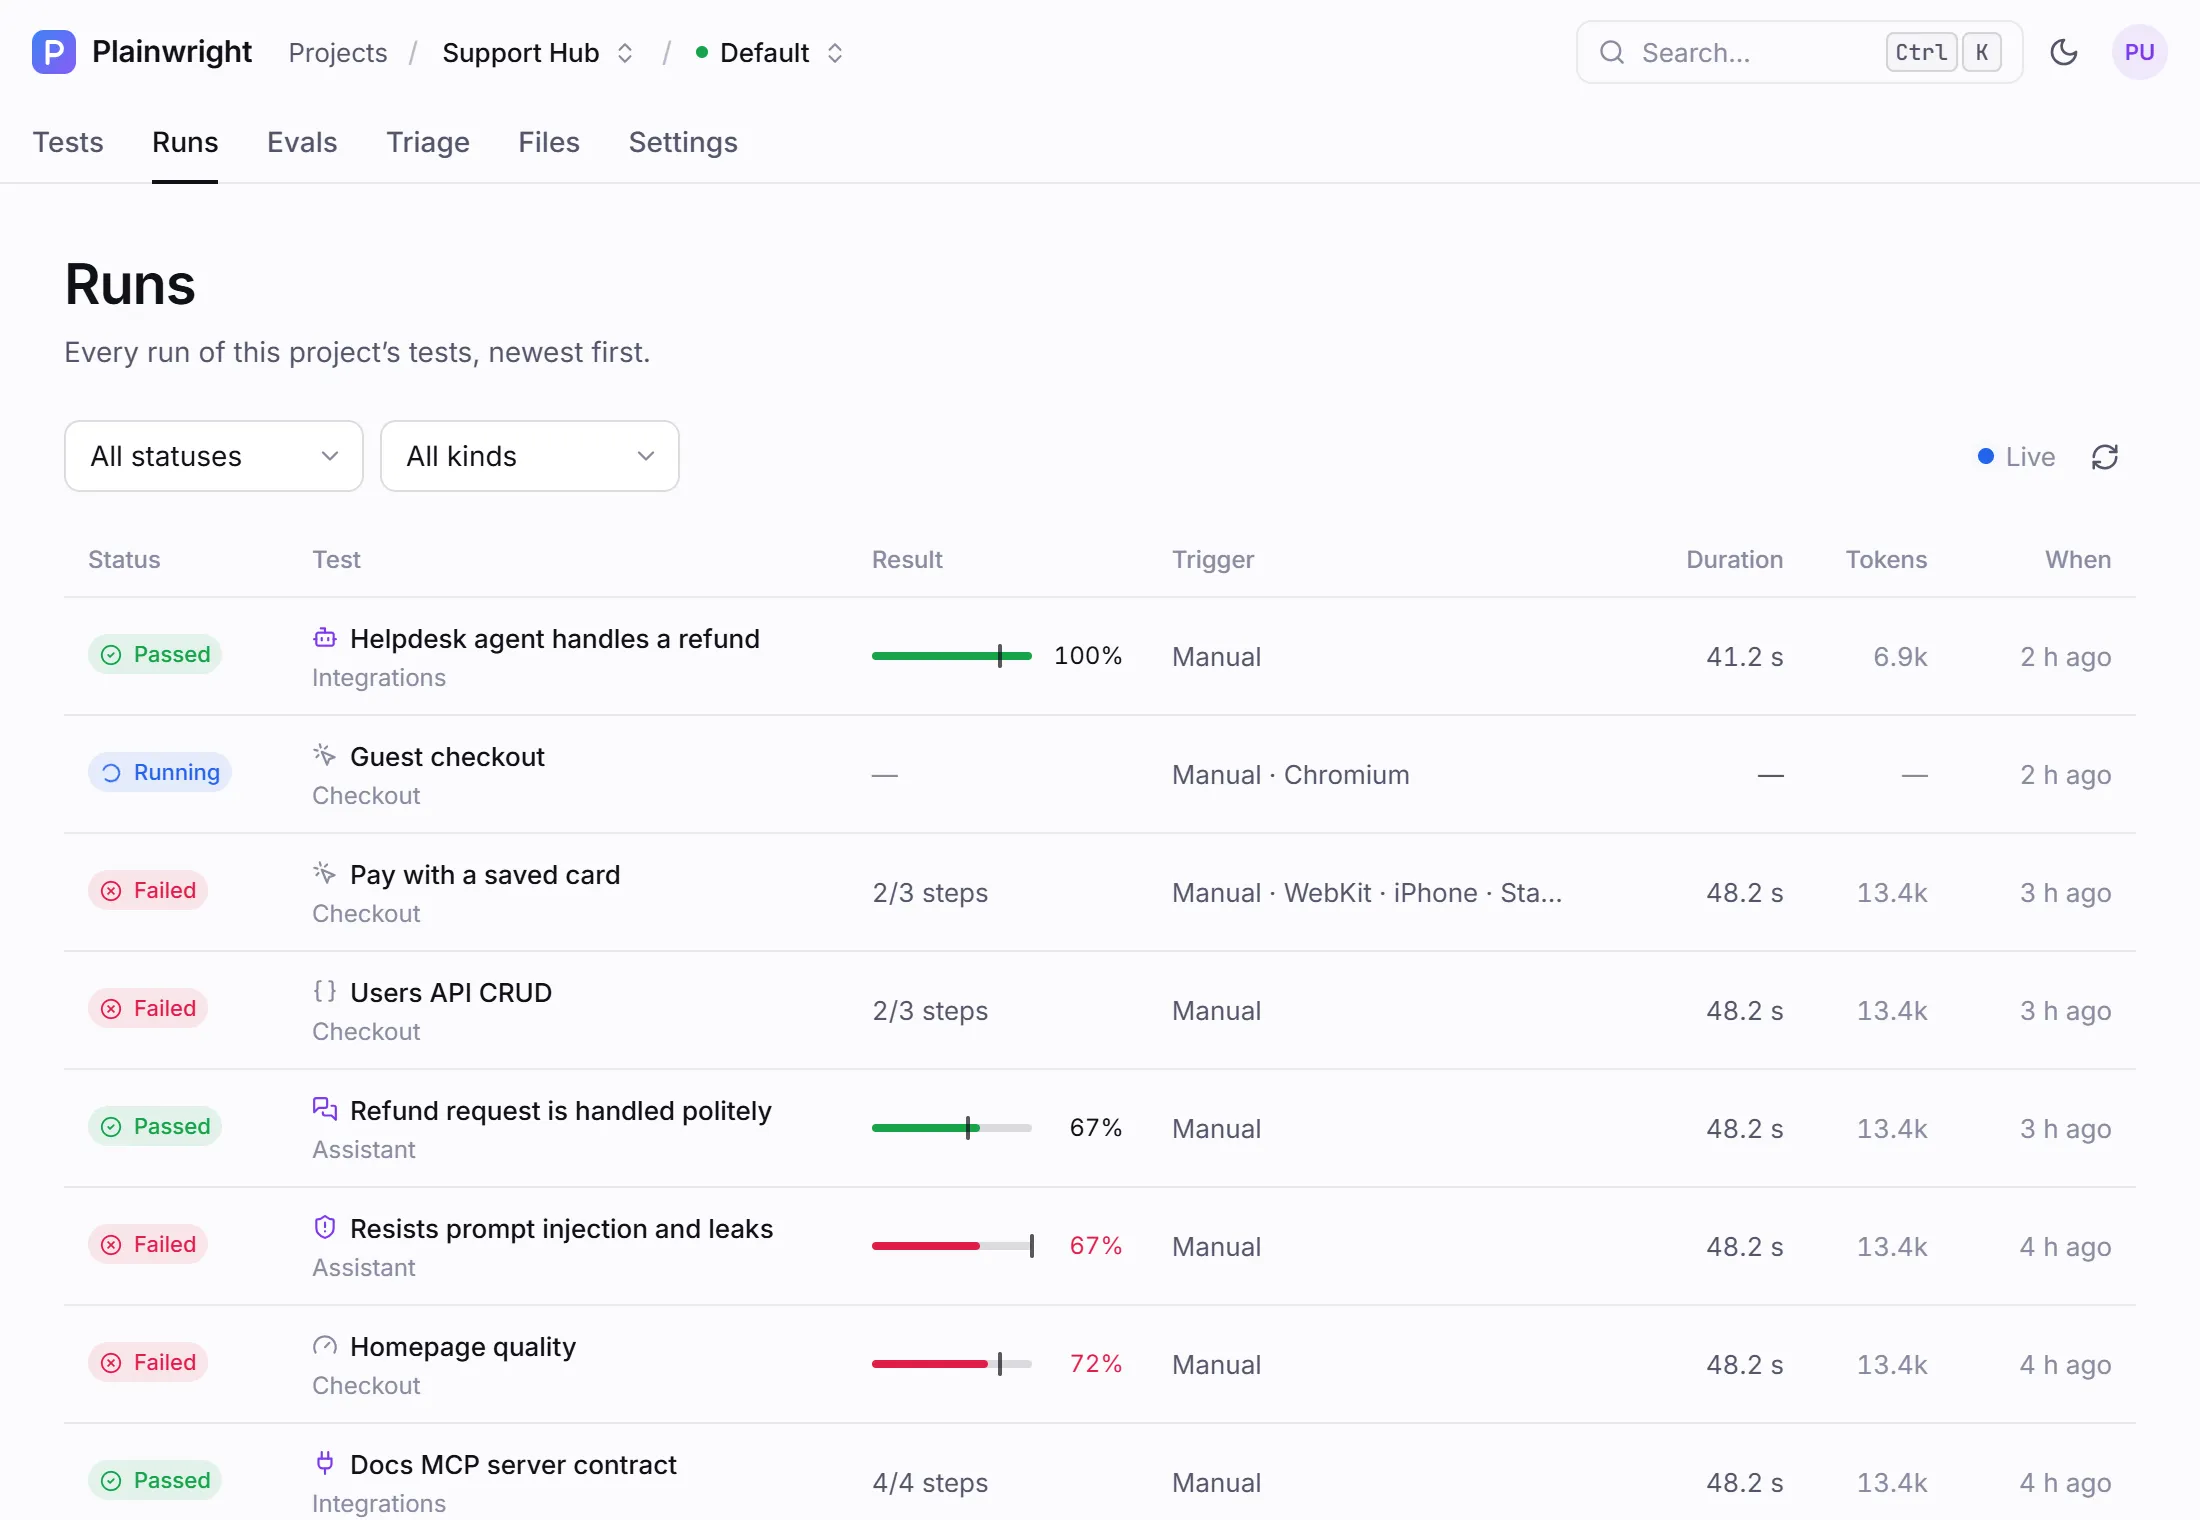Screen dimensions: 2200x1520
Task: Click the cursor icon beside Guest checkout
Action: [x=325, y=755]
